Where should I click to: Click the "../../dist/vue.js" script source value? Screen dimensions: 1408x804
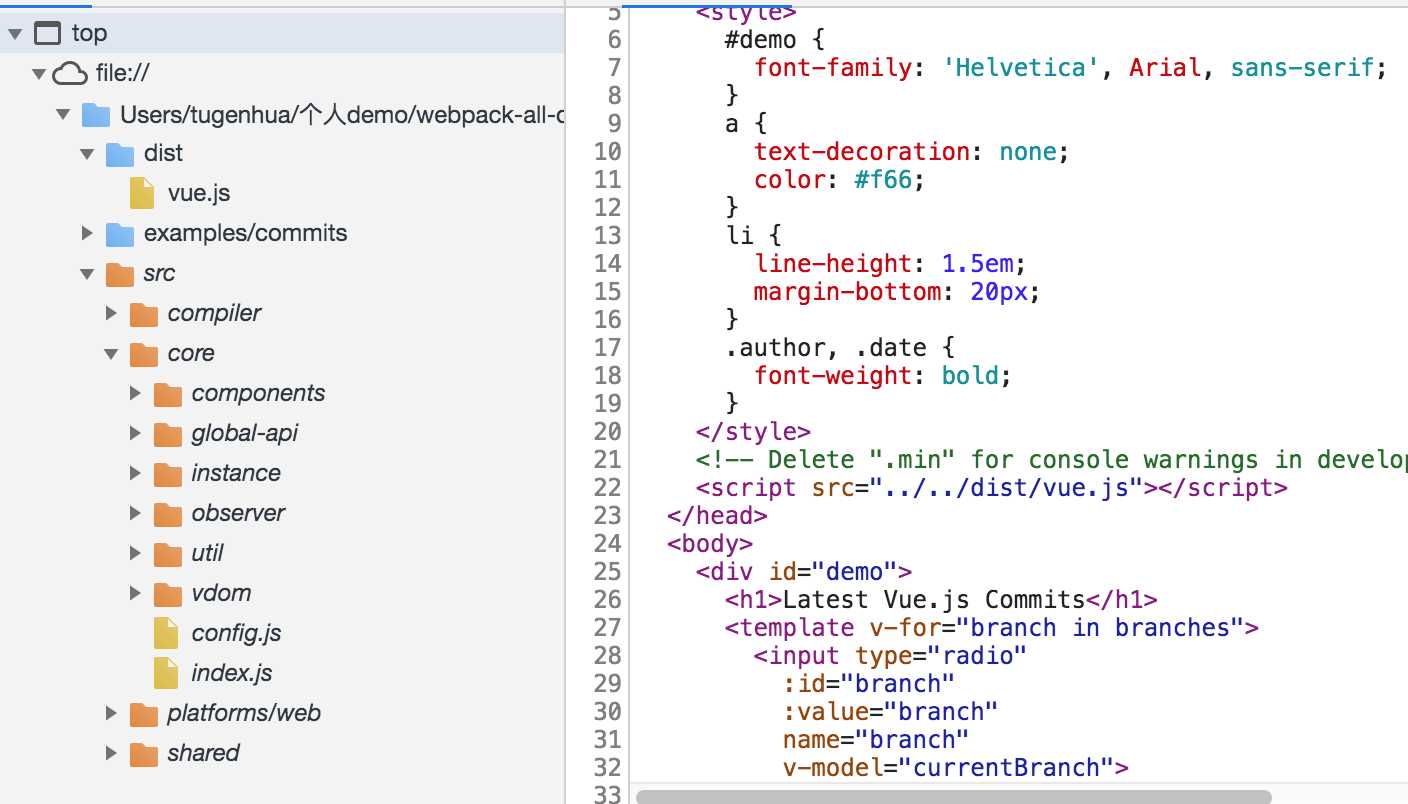[1005, 488]
